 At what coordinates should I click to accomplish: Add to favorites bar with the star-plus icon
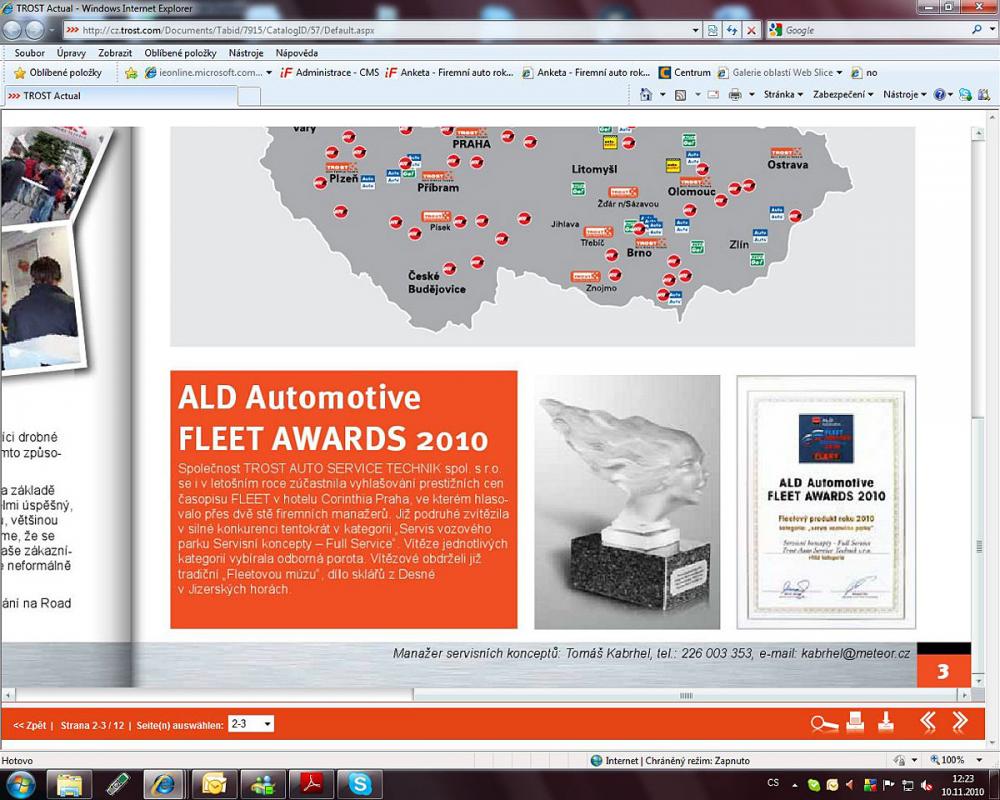click(x=131, y=73)
